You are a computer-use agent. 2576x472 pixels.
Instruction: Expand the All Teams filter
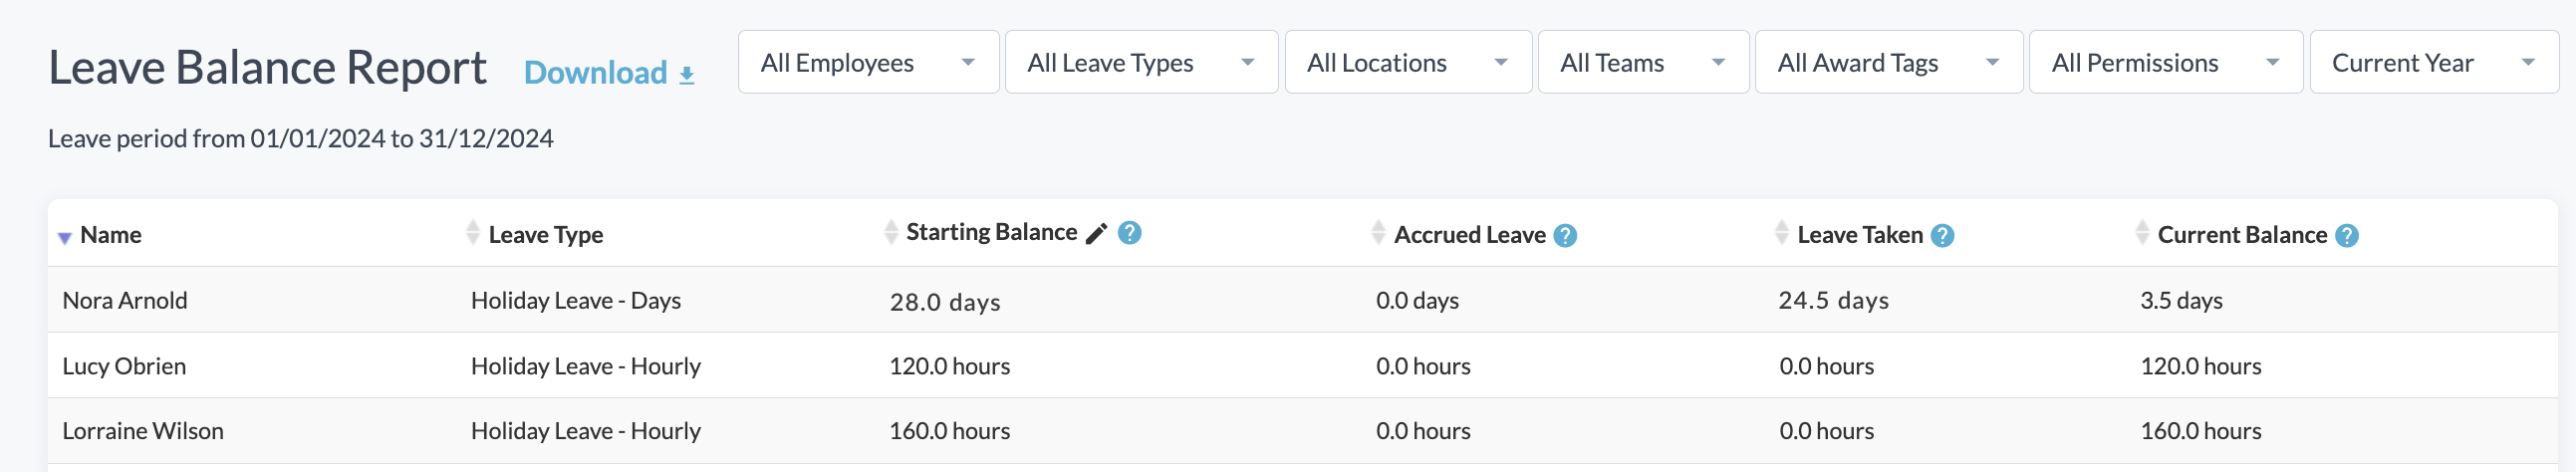pyautogui.click(x=1642, y=62)
